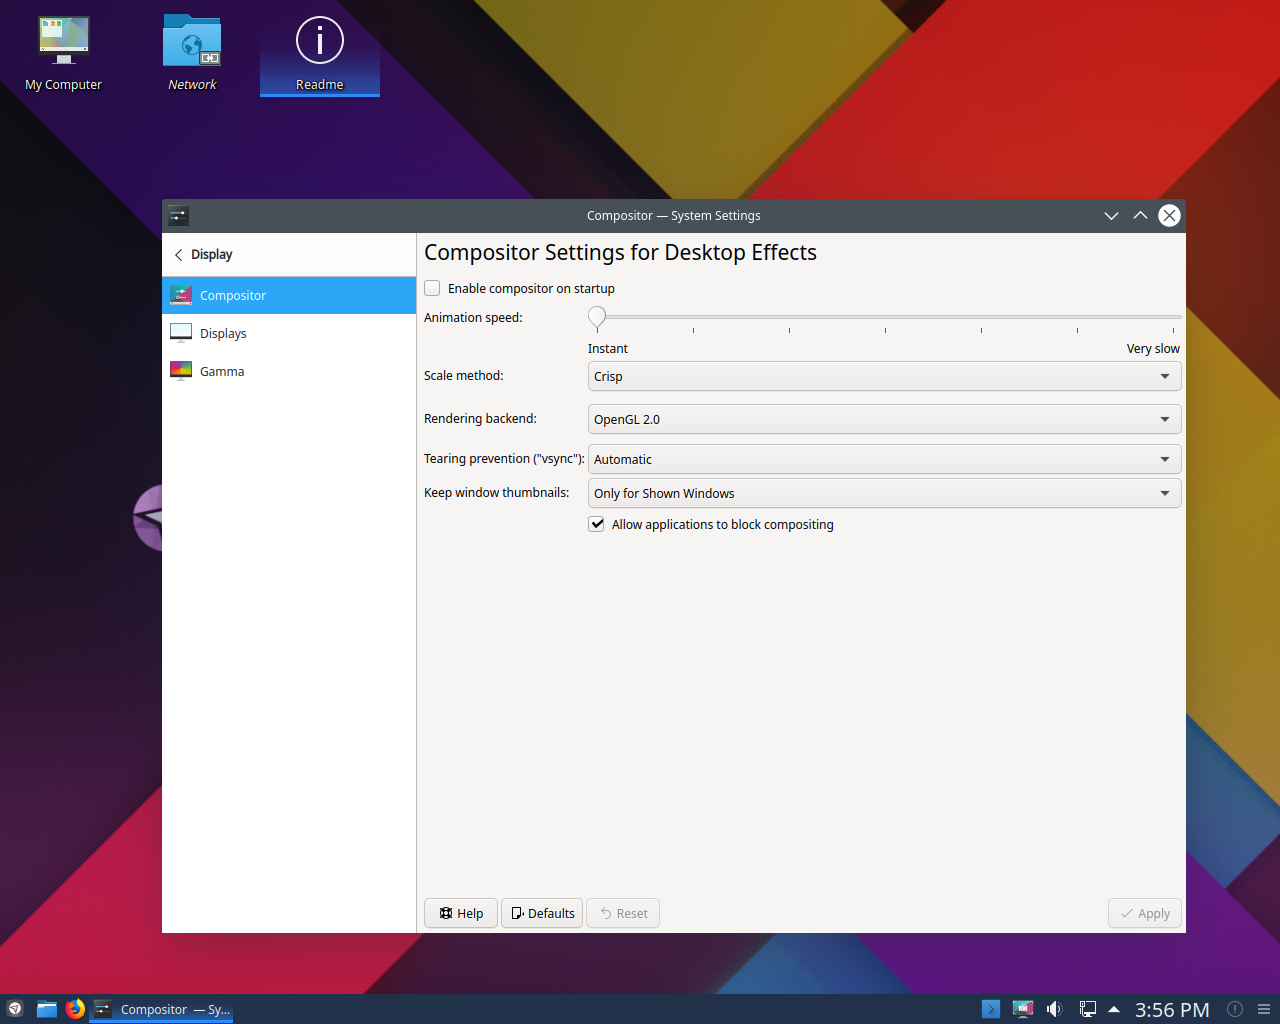Viewport: 1280px width, 1024px height.
Task: Click the Help button
Action: [461, 913]
